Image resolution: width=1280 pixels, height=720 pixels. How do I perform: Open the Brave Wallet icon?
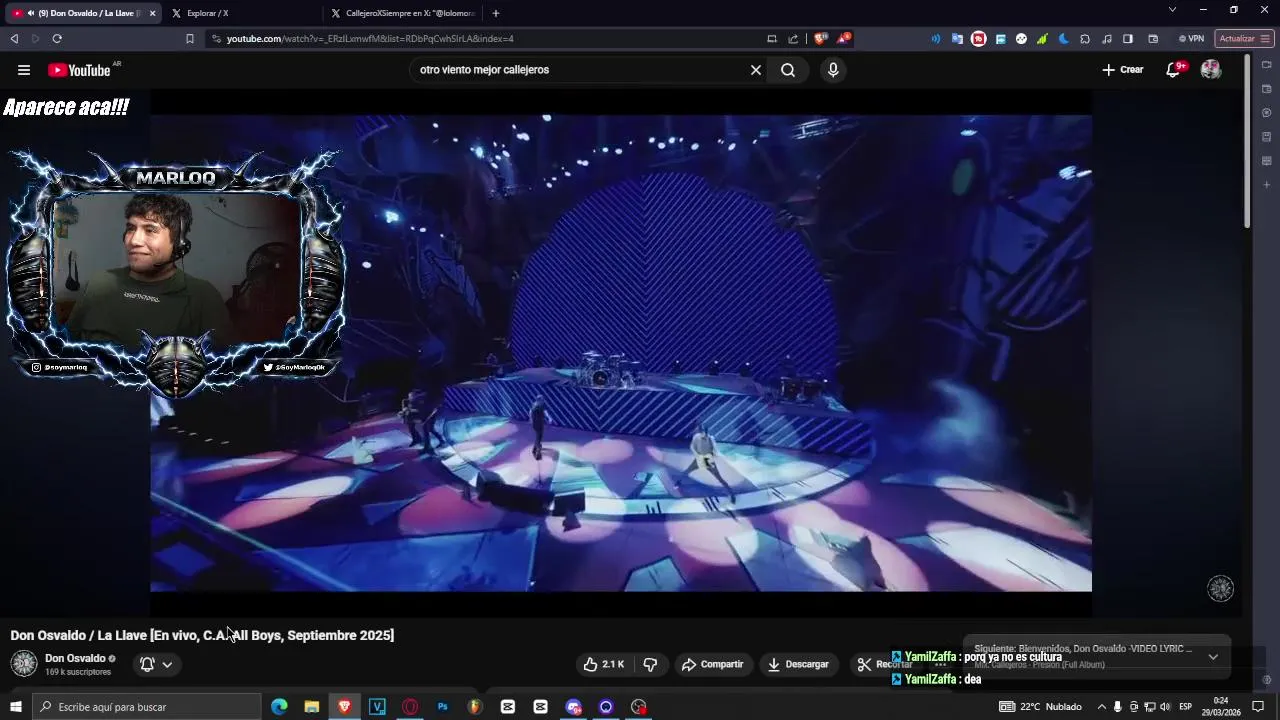pyautogui.click(x=1153, y=39)
